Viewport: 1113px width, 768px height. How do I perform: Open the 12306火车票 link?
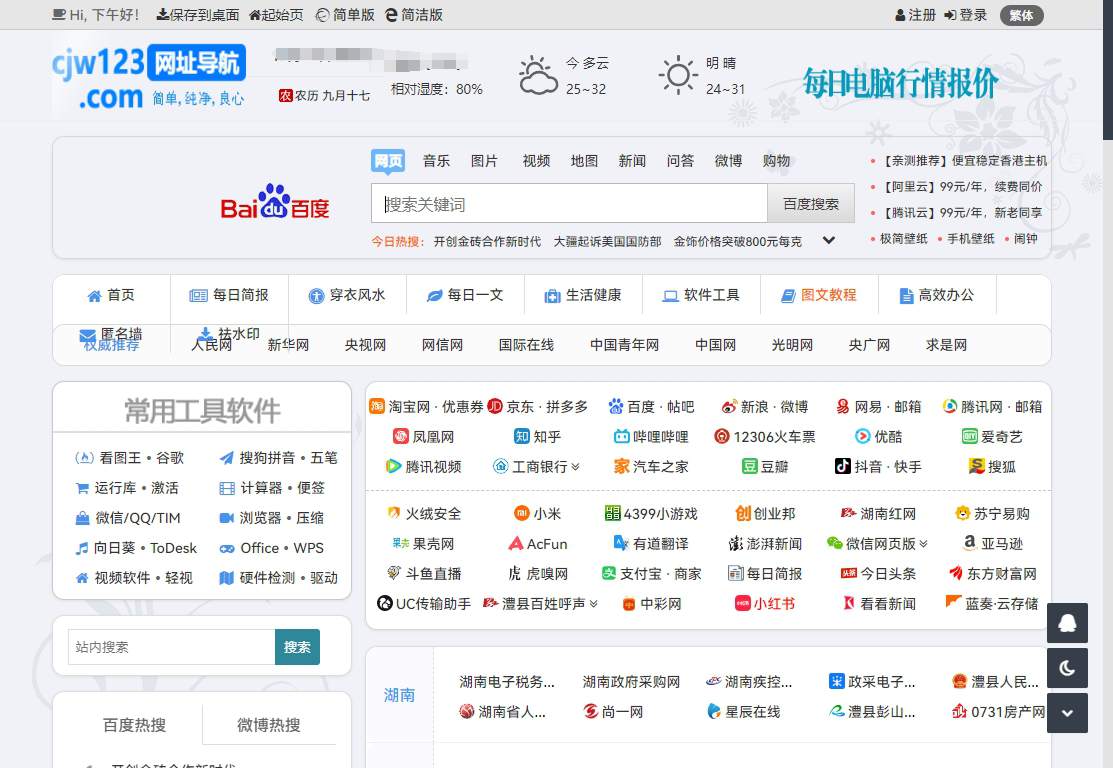point(764,437)
